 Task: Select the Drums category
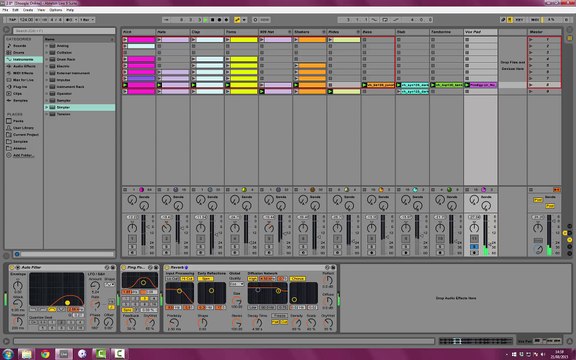tap(18, 53)
